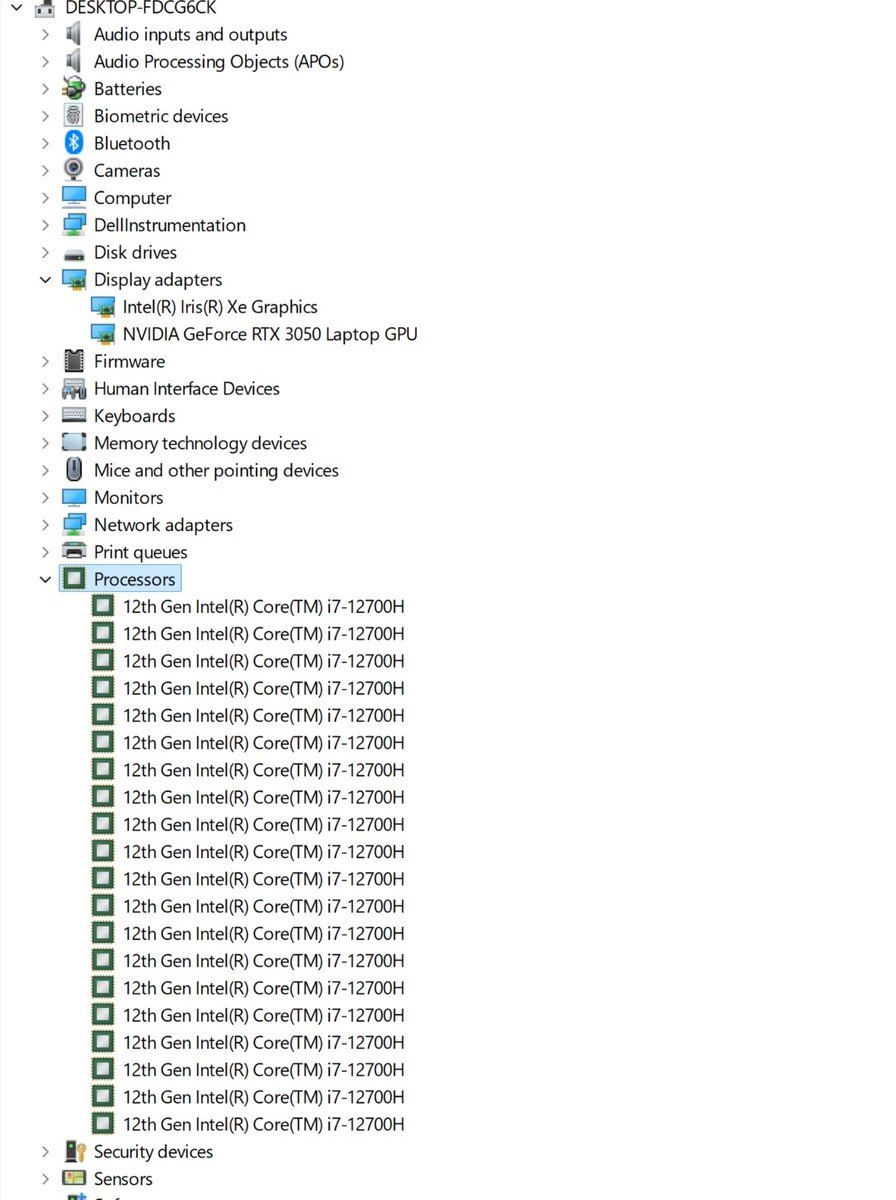Select the Disk drives label
896x1200 pixels.
(x=135, y=253)
